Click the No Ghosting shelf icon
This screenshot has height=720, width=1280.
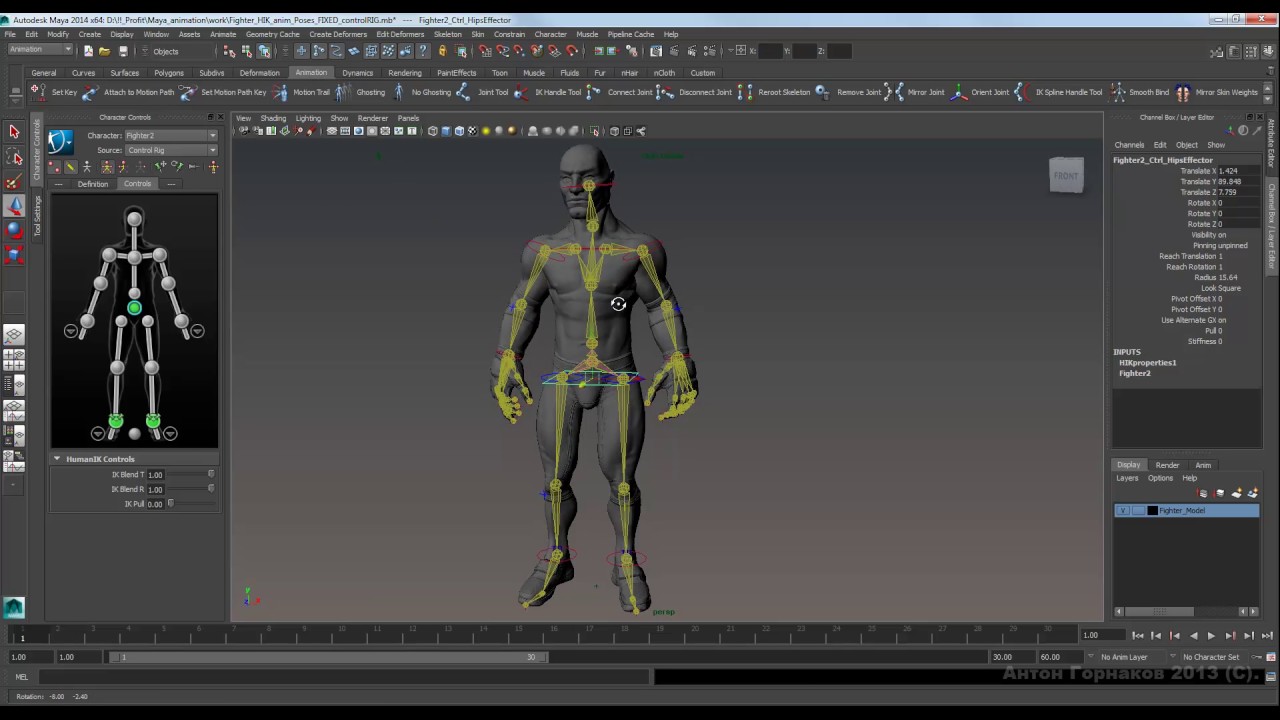(399, 92)
